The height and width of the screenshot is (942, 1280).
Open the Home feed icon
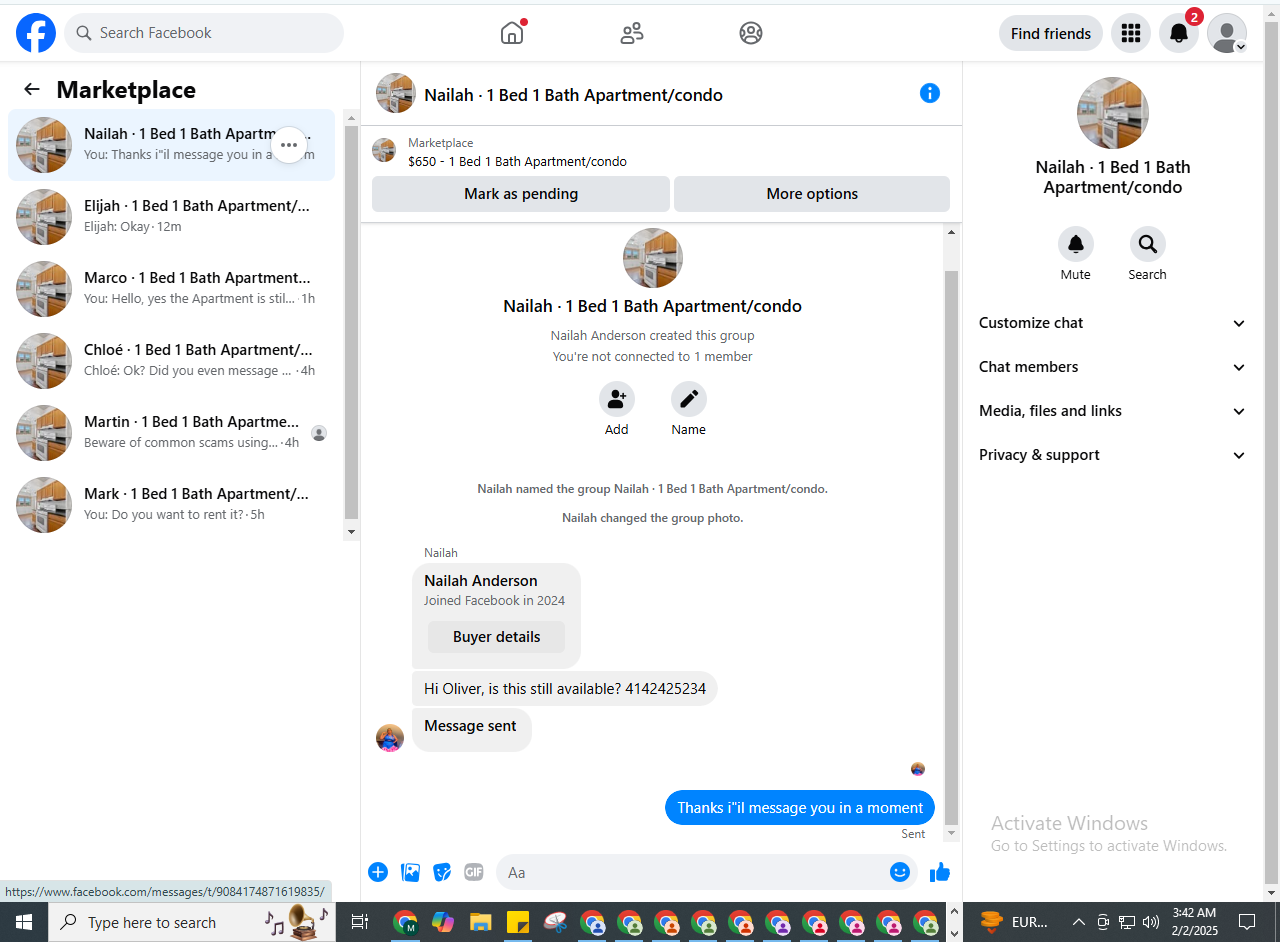[x=512, y=33]
